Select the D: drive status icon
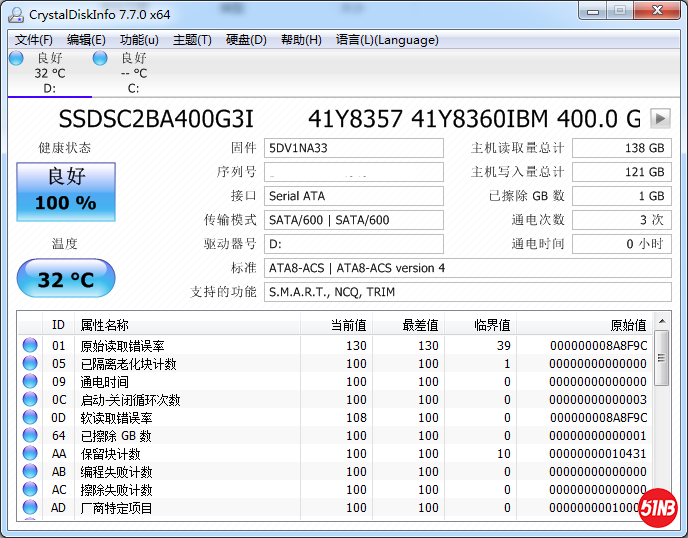688x538 pixels. (x=16, y=58)
